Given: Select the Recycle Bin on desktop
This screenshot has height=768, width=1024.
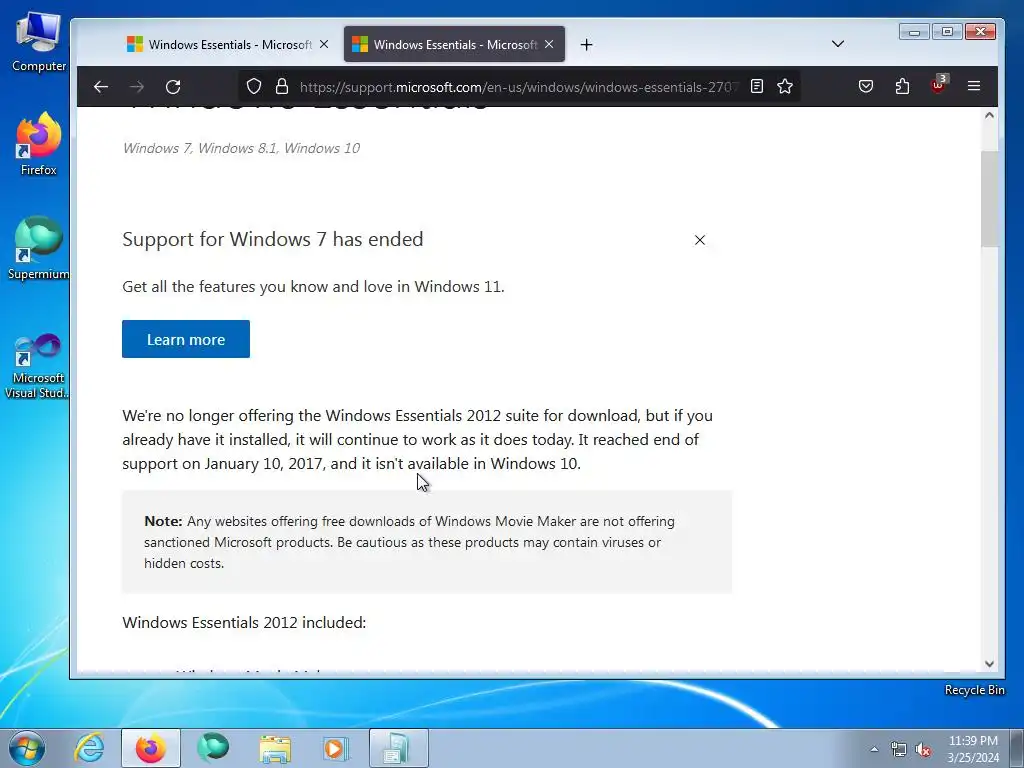Looking at the screenshot, I should pyautogui.click(x=974, y=690).
